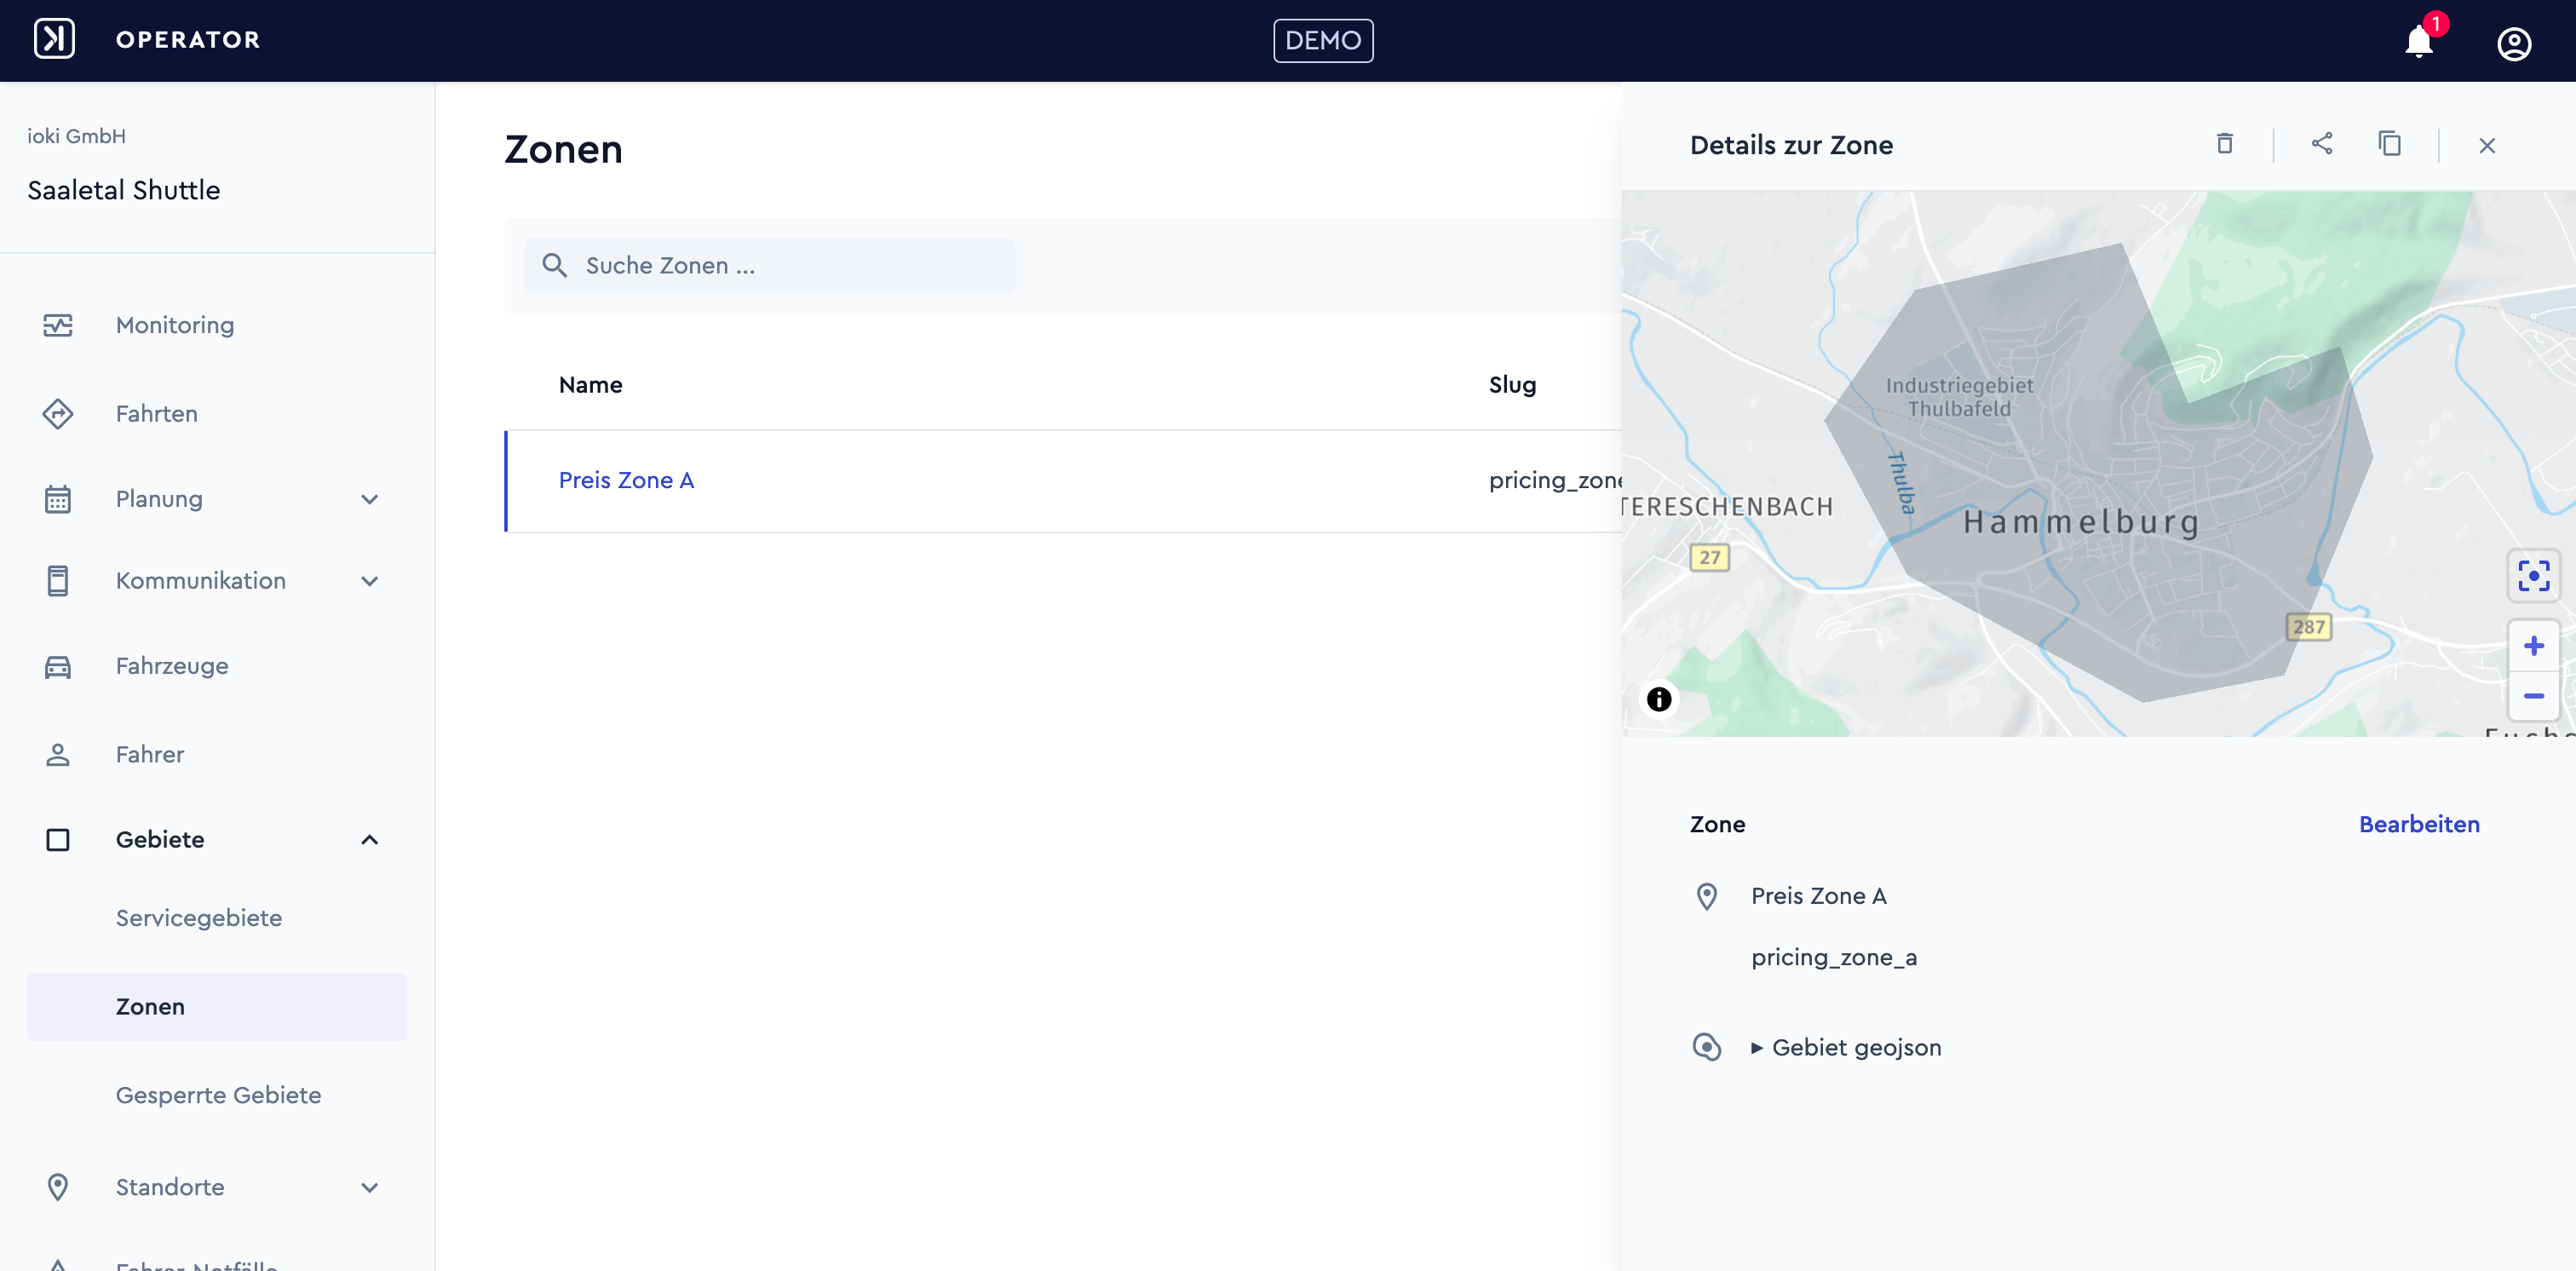This screenshot has height=1271, width=2576.
Task: Focus the Suche Zonen search field
Action: click(x=769, y=265)
